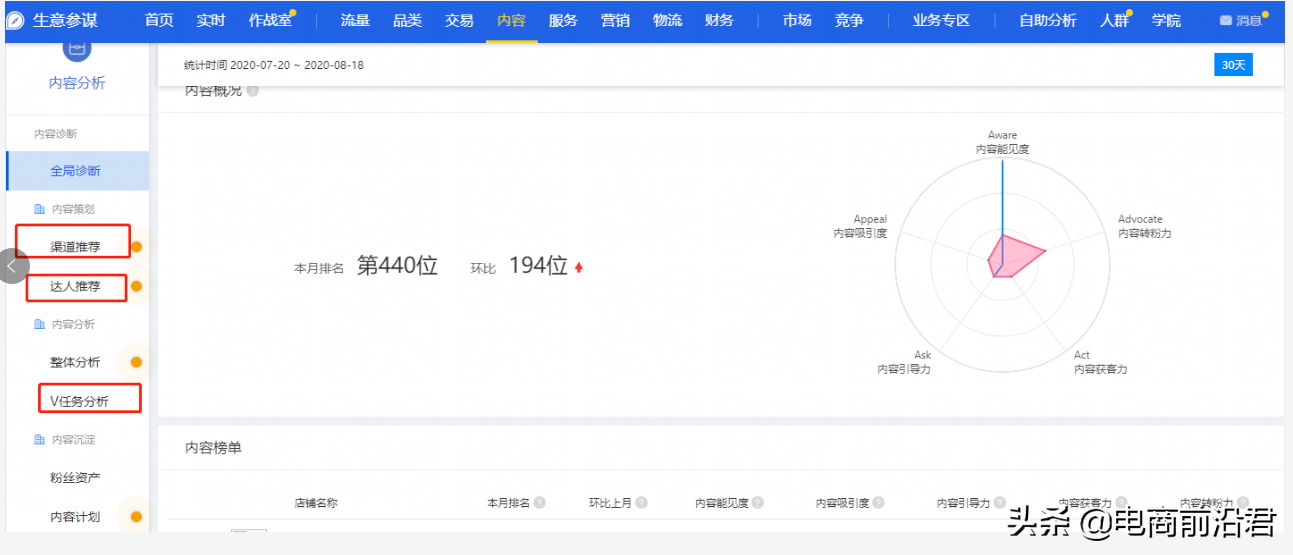Open the 首页 top menu
Viewport: 1293px width, 555px height.
coord(159,20)
